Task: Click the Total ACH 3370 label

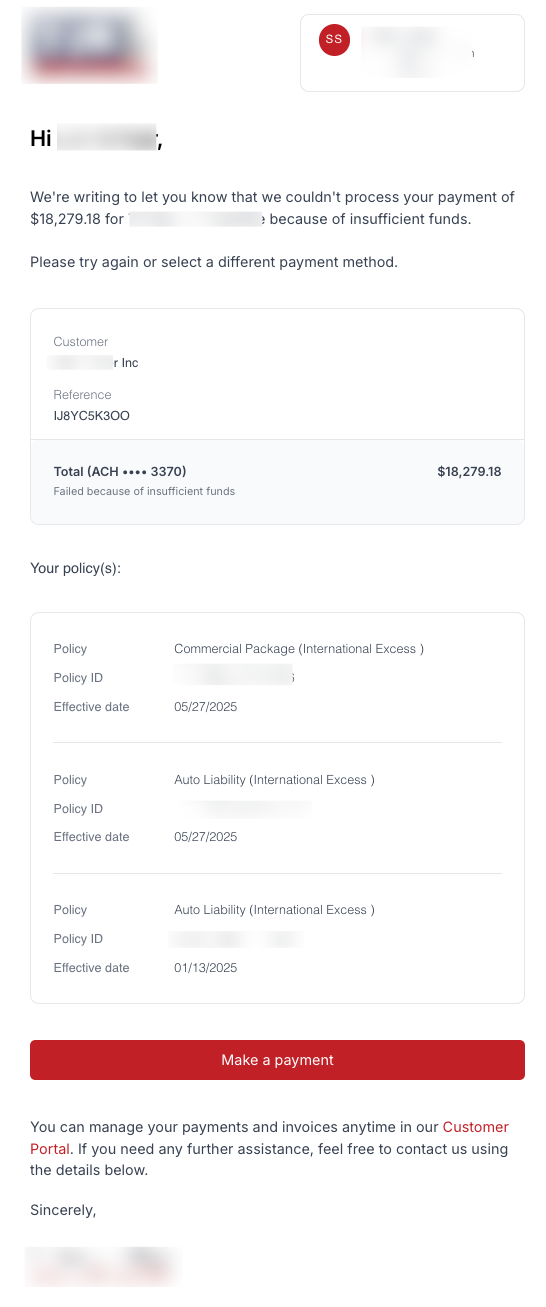Action: (120, 471)
